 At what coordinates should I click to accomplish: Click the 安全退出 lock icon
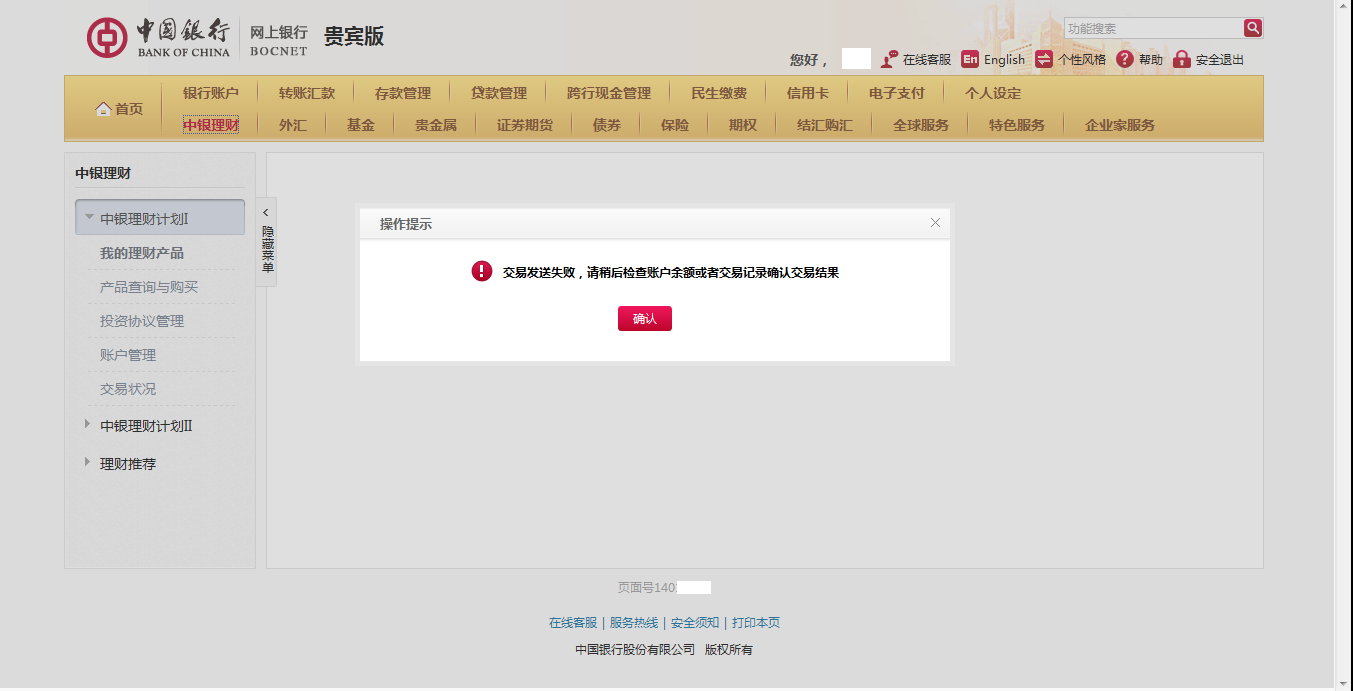(1182, 59)
